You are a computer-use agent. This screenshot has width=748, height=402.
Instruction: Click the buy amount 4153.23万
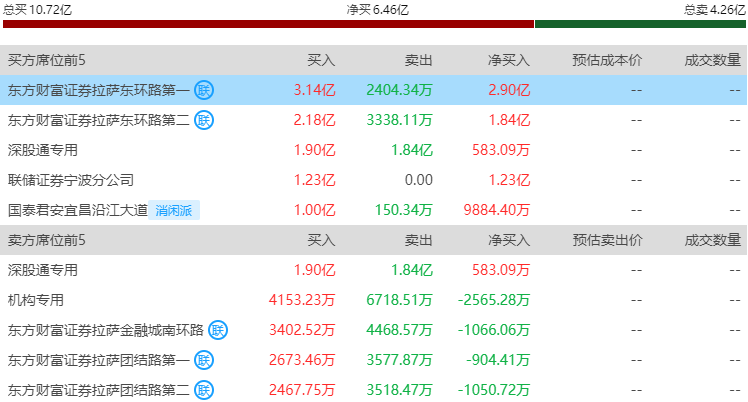click(302, 300)
